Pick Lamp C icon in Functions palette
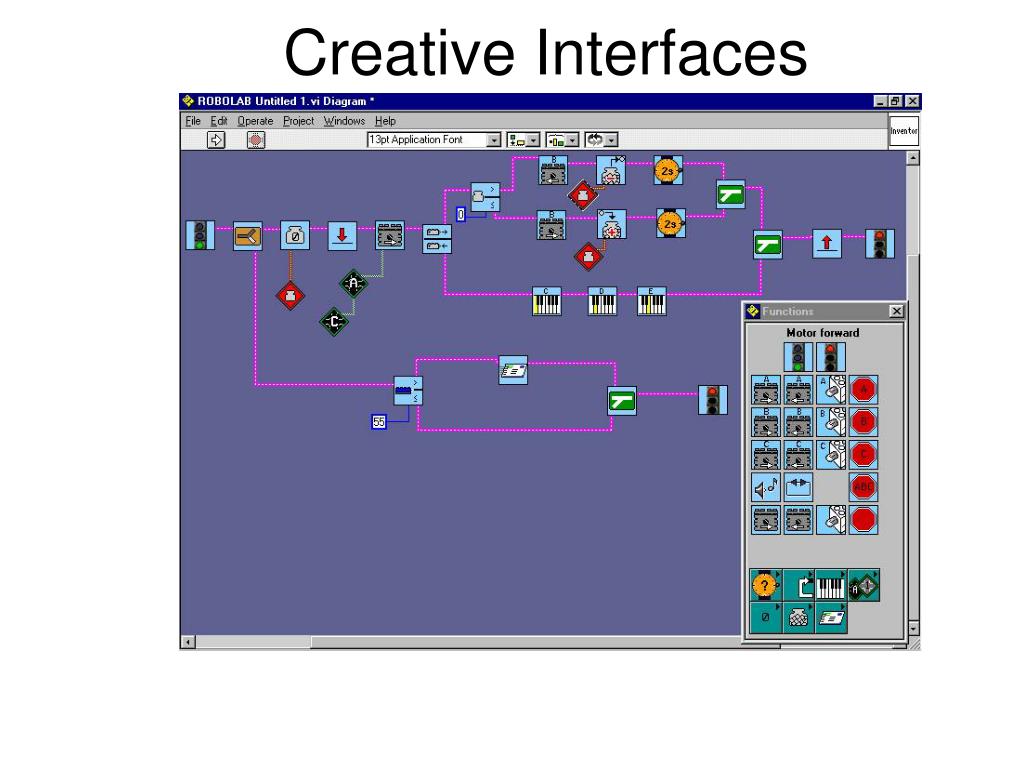This screenshot has height=768, width=1024. tap(831, 455)
